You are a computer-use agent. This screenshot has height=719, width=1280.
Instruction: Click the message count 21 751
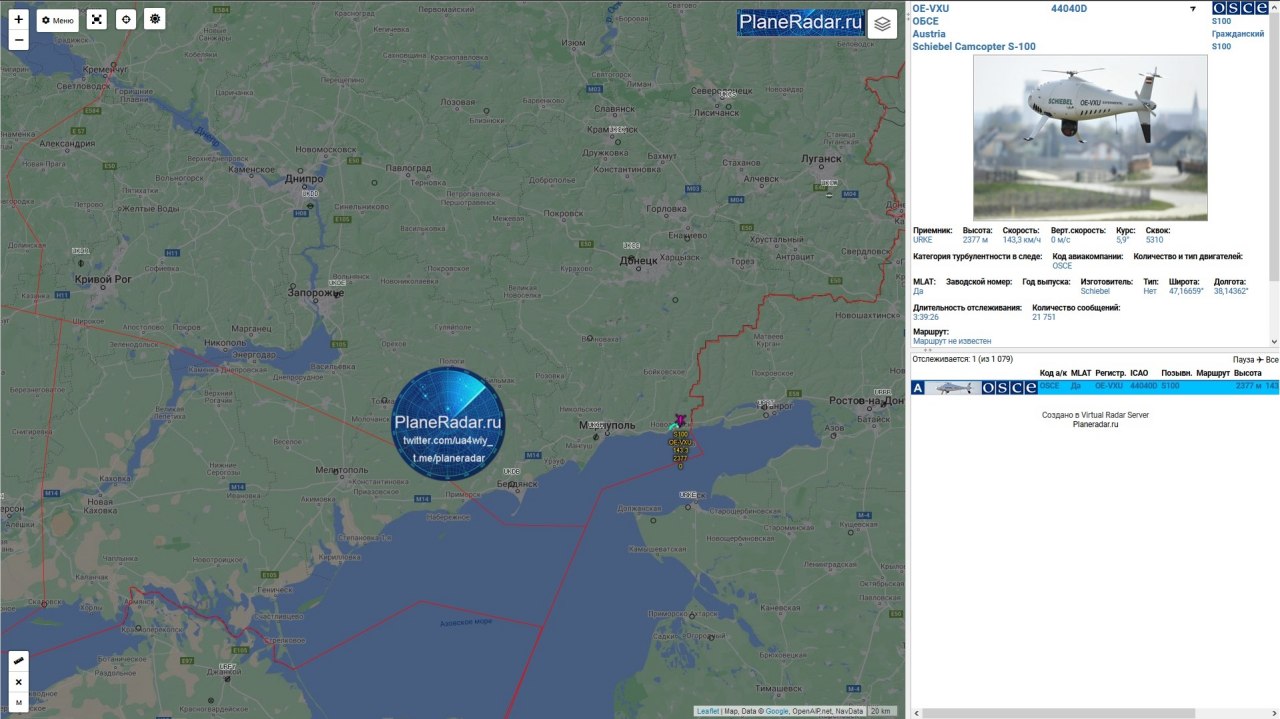coord(1044,317)
